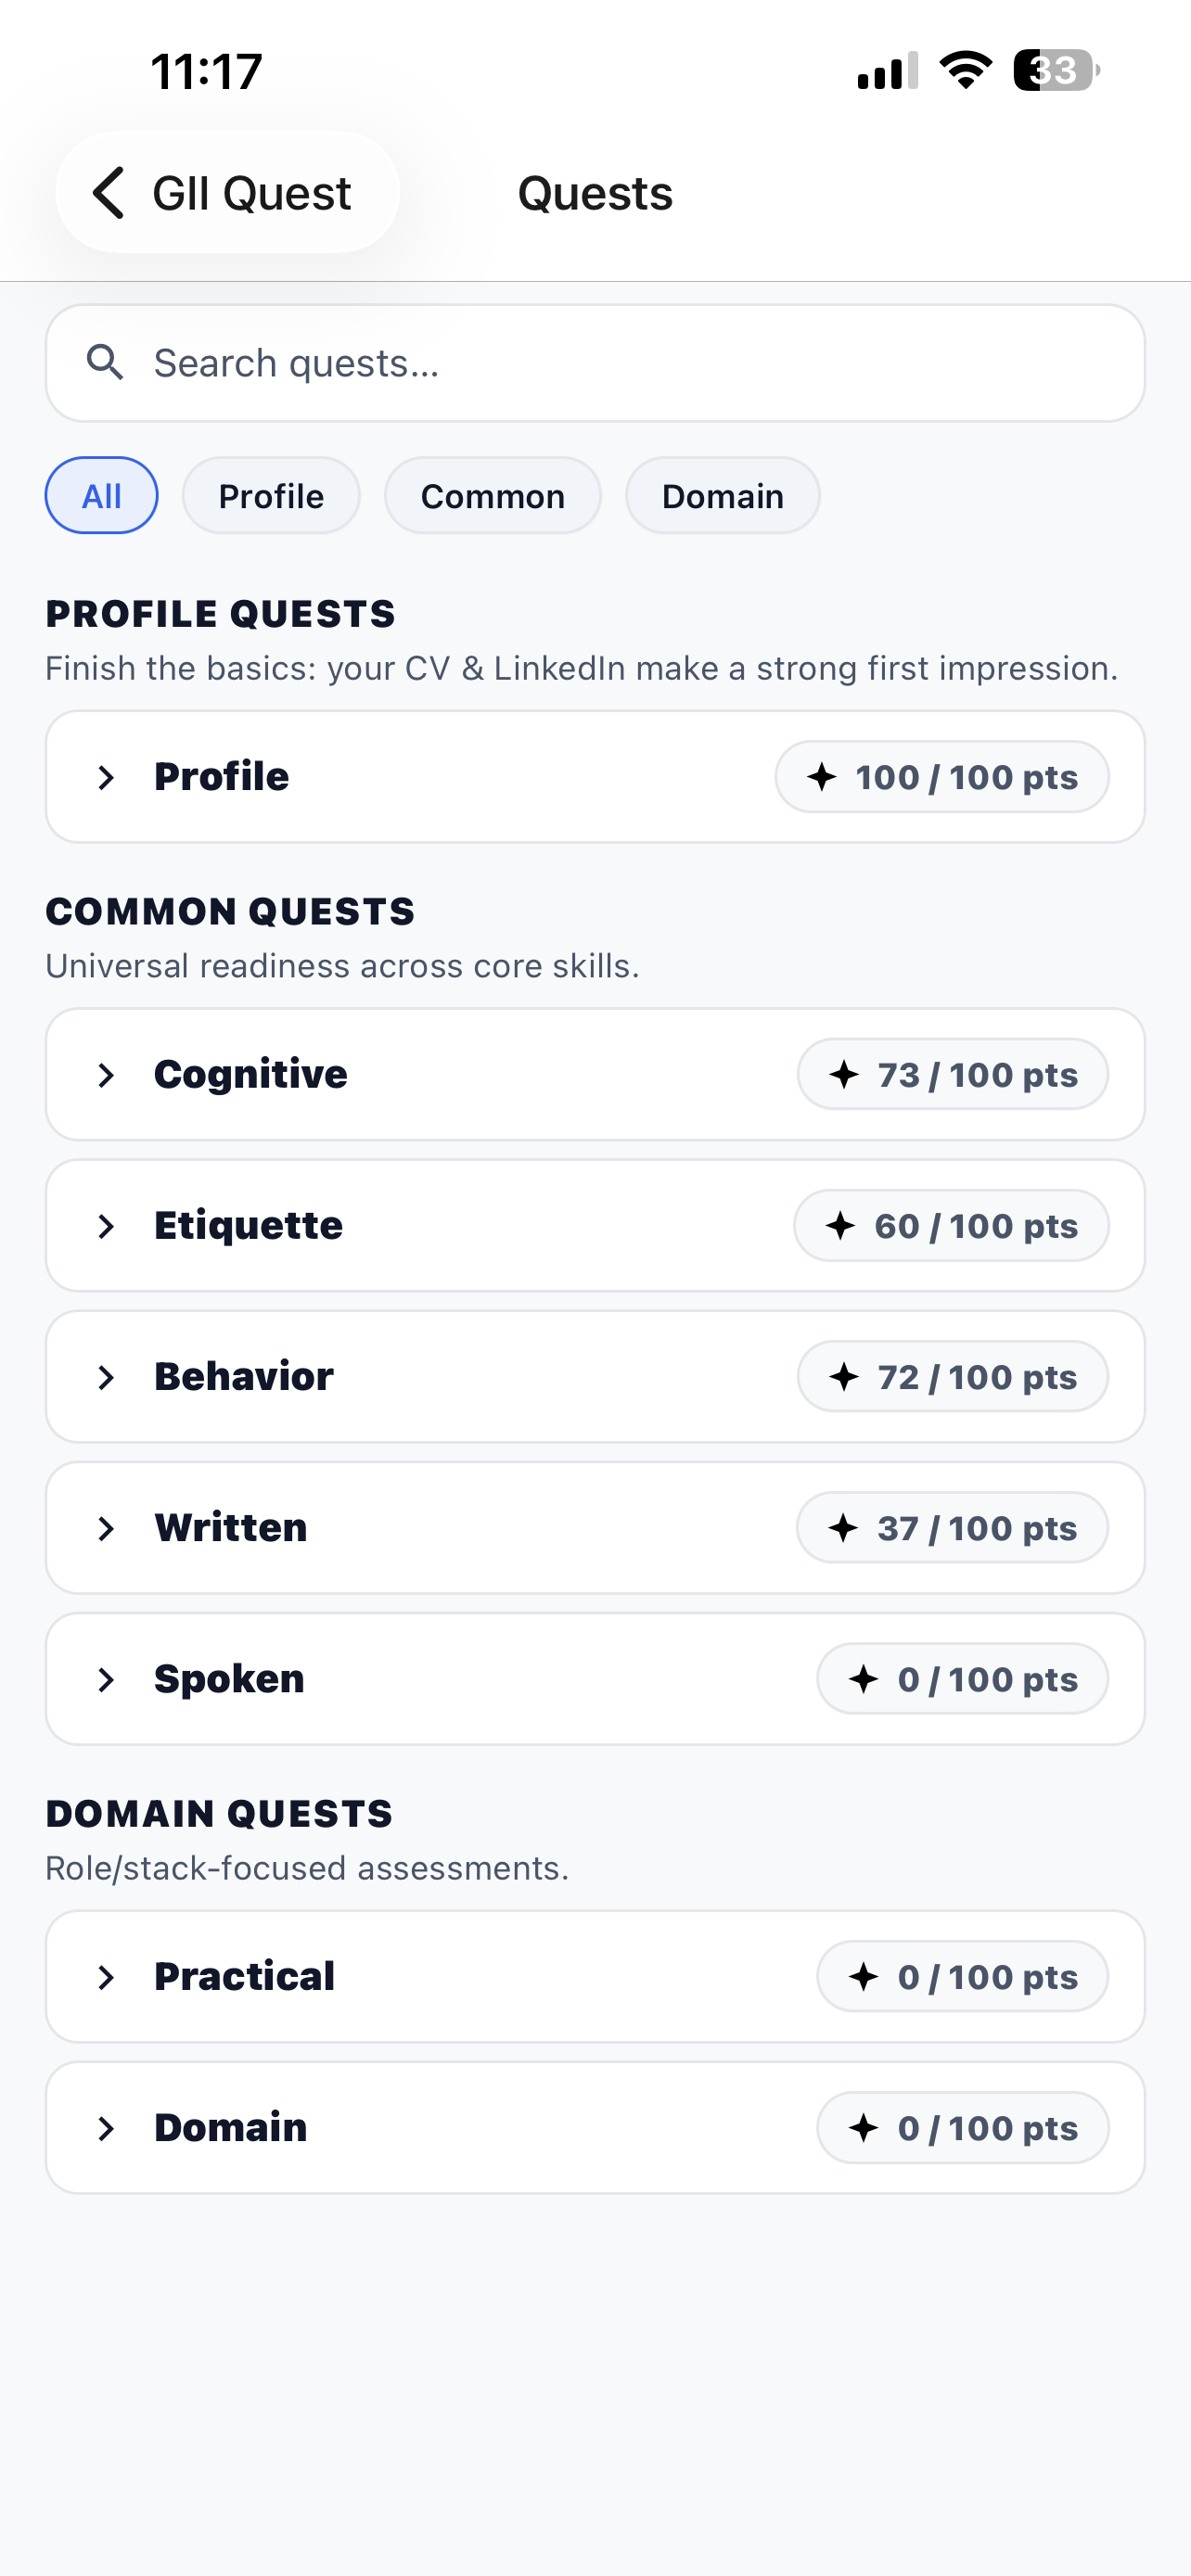This screenshot has height=2576, width=1191.
Task: Tap the search magnifier icon
Action: coord(105,363)
